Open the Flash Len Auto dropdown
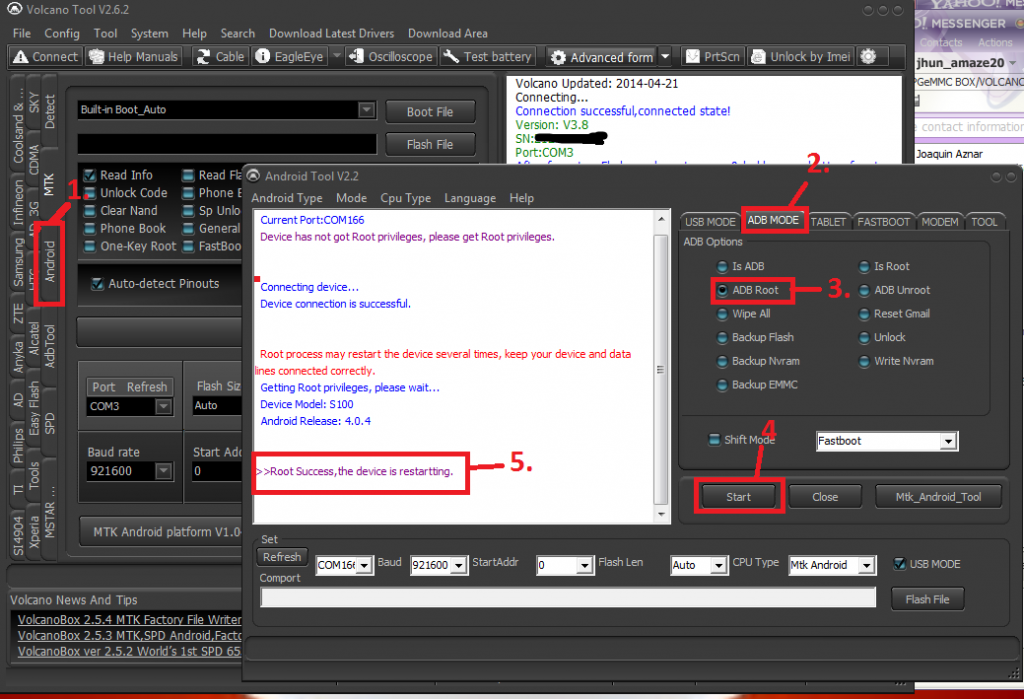Image resolution: width=1024 pixels, height=699 pixels. (x=718, y=565)
